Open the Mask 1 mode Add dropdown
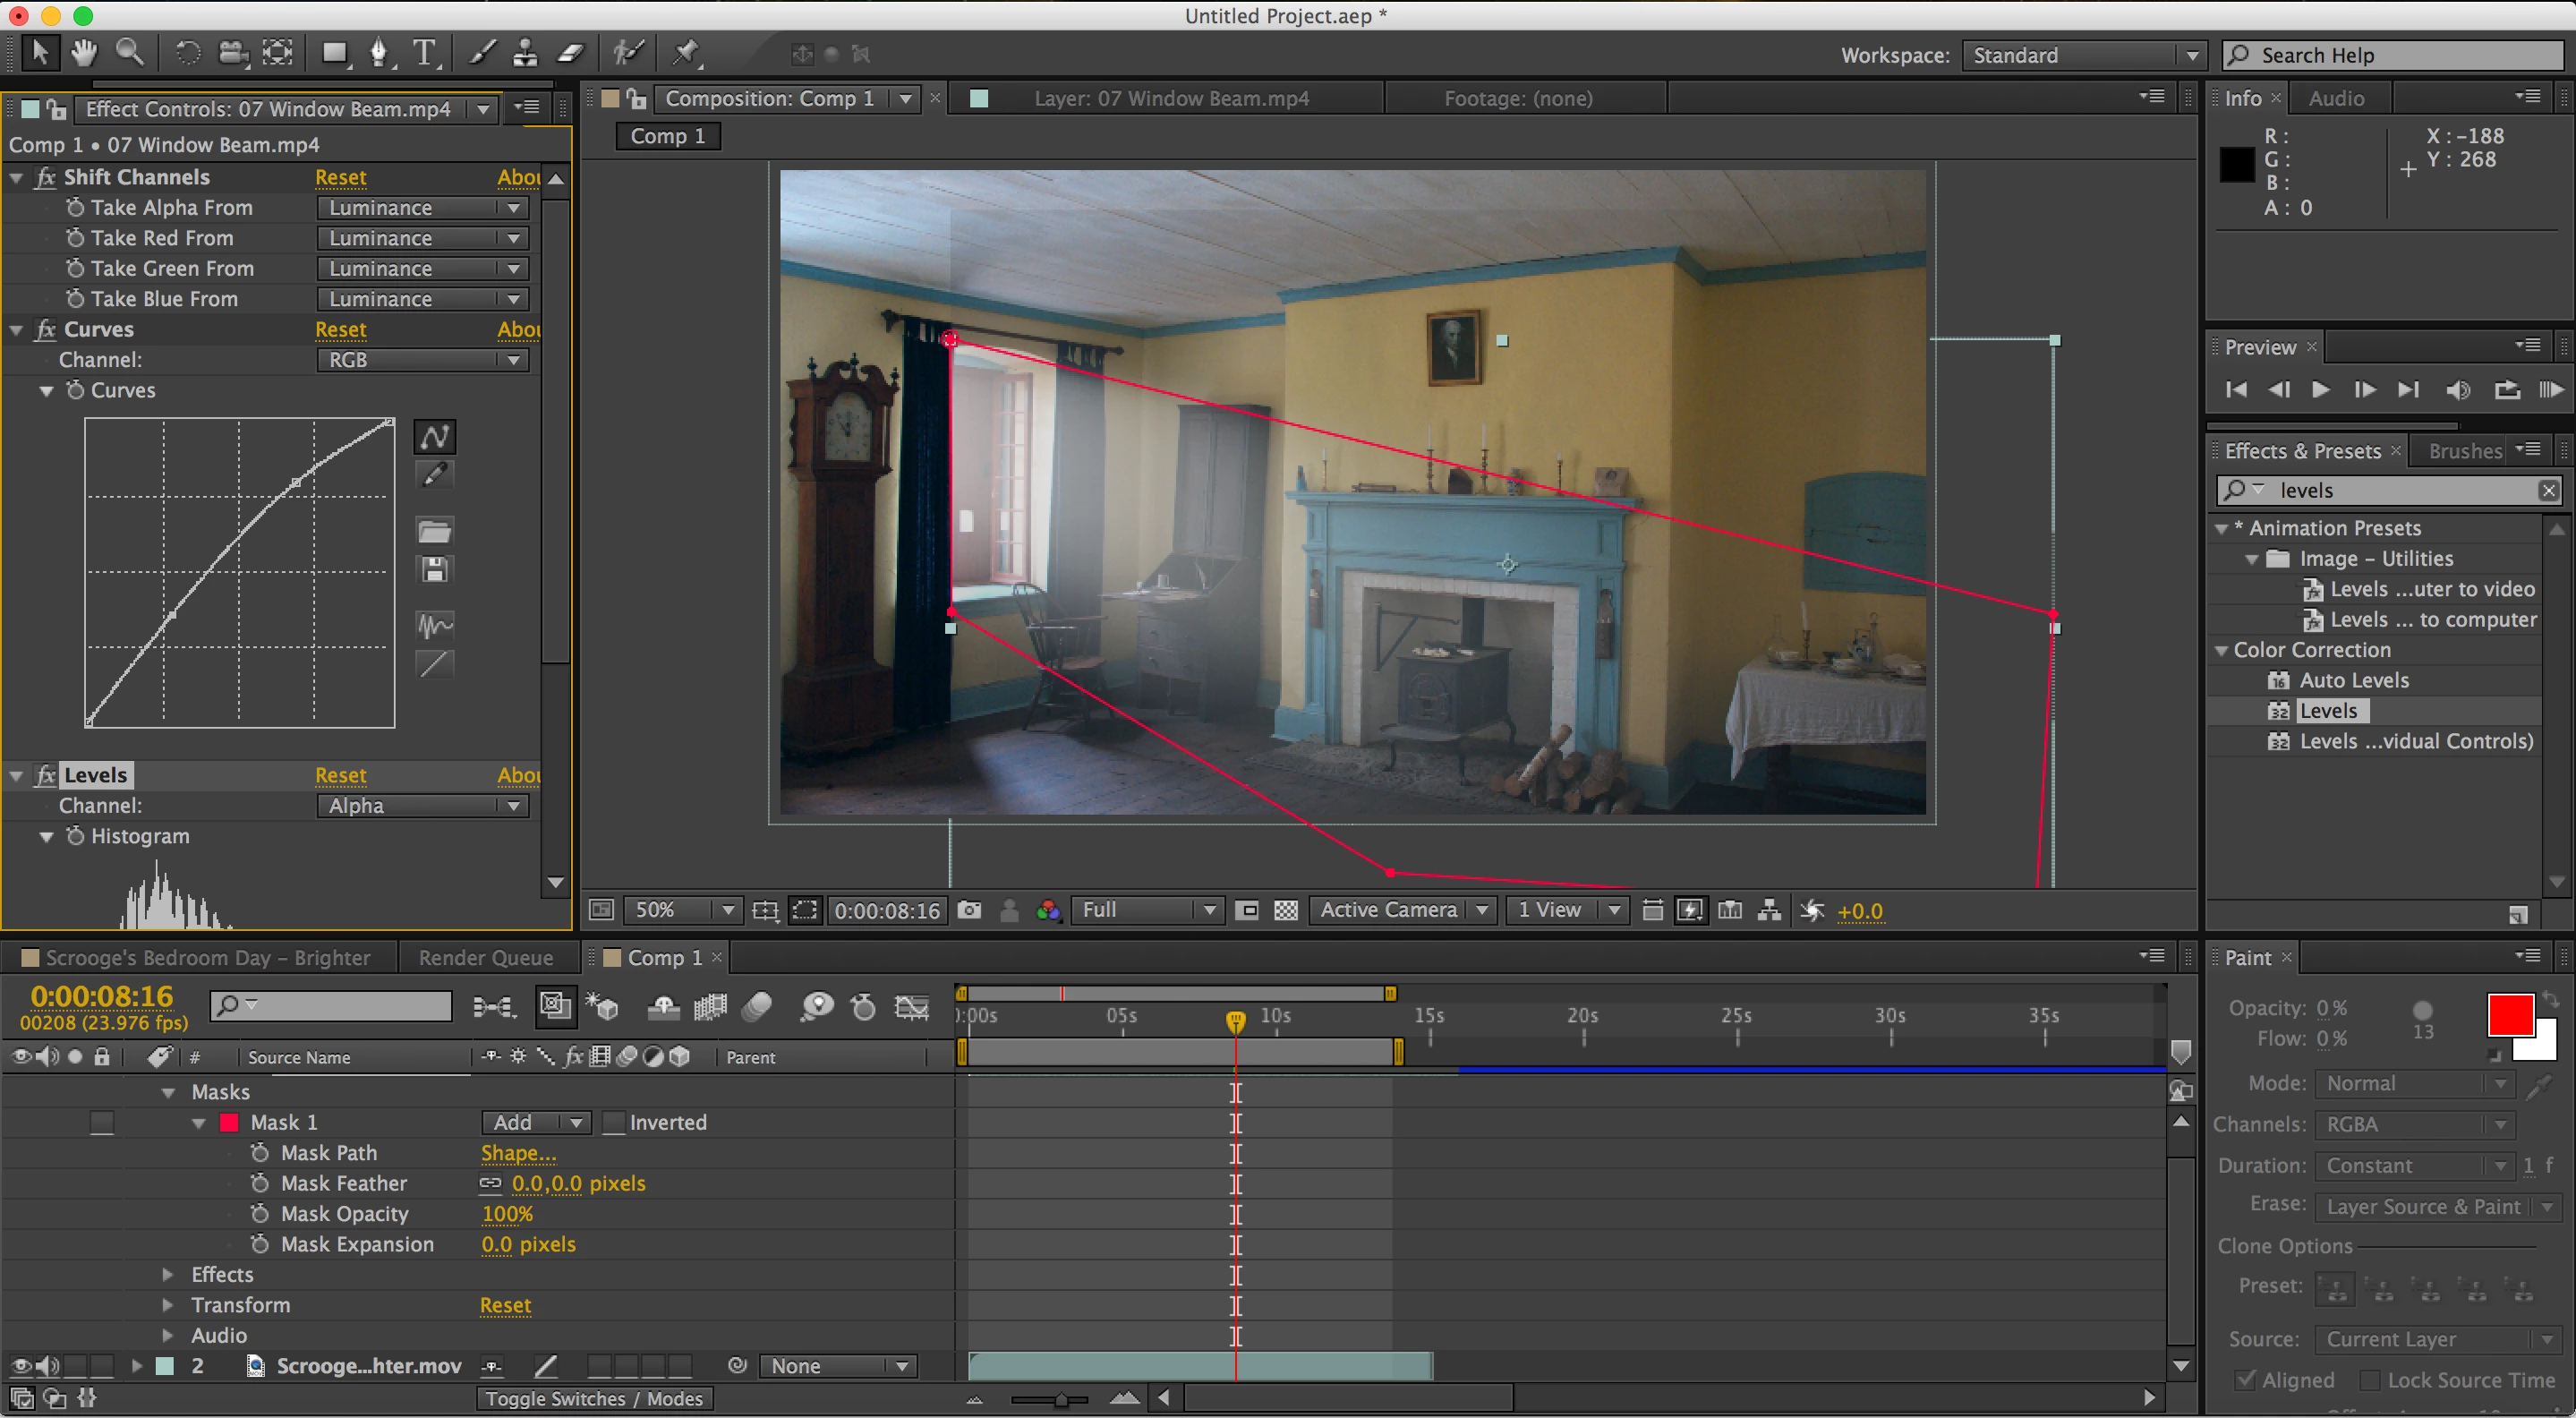 tap(535, 1123)
